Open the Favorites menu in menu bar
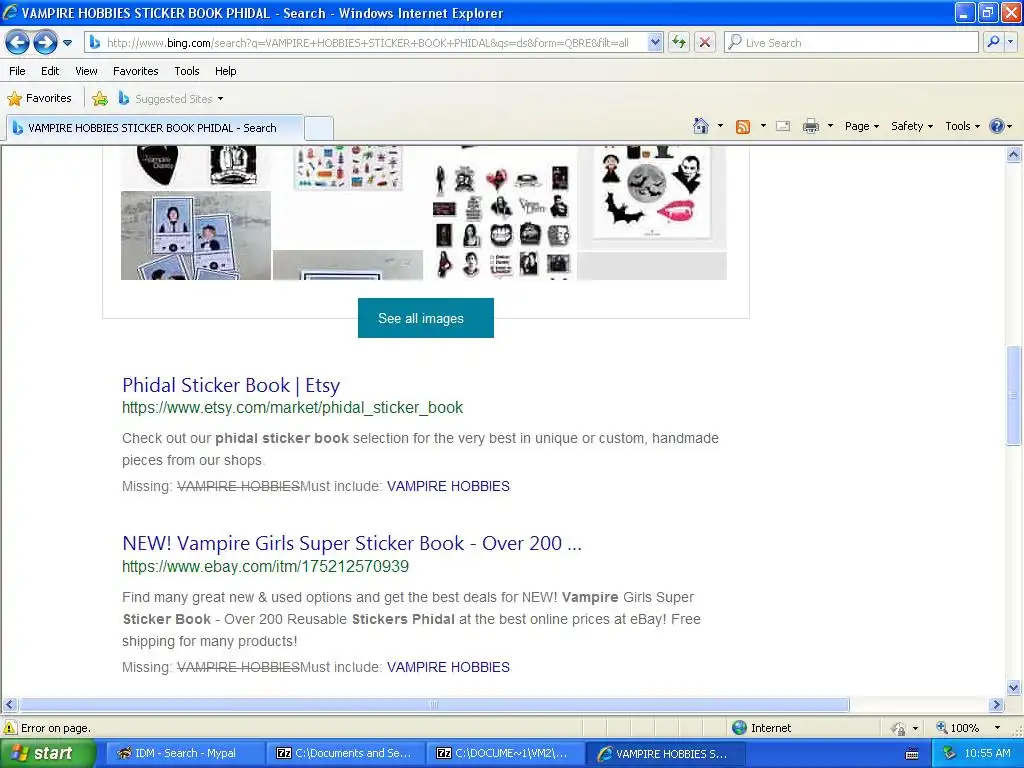Viewport: 1024px width, 768px height. tap(135, 71)
